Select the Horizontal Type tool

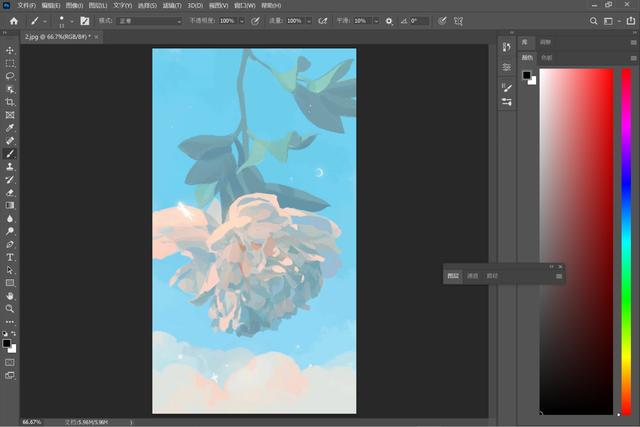click(x=10, y=257)
